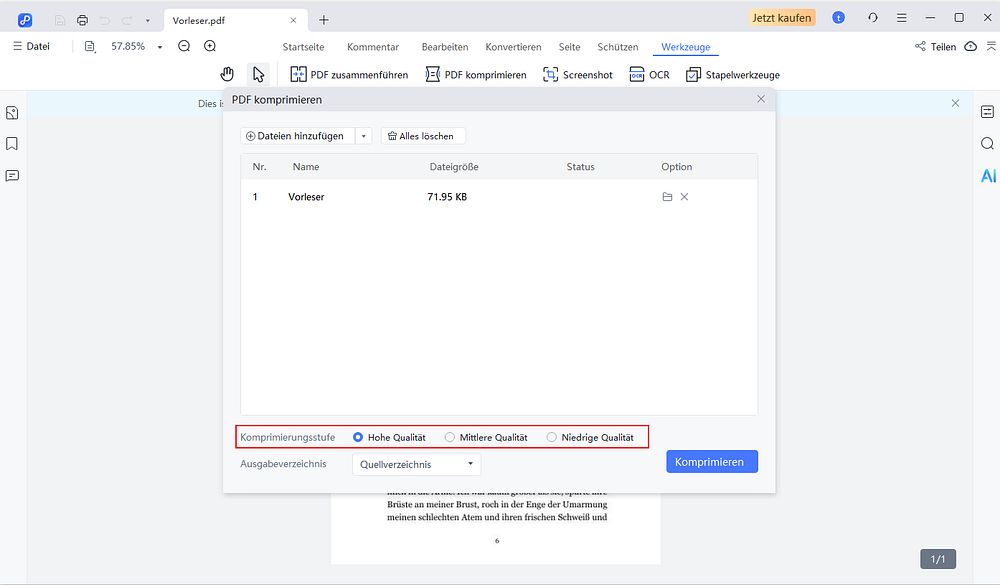This screenshot has height=585, width=1000.
Task: Click the Screenshot tool
Action: (577, 75)
